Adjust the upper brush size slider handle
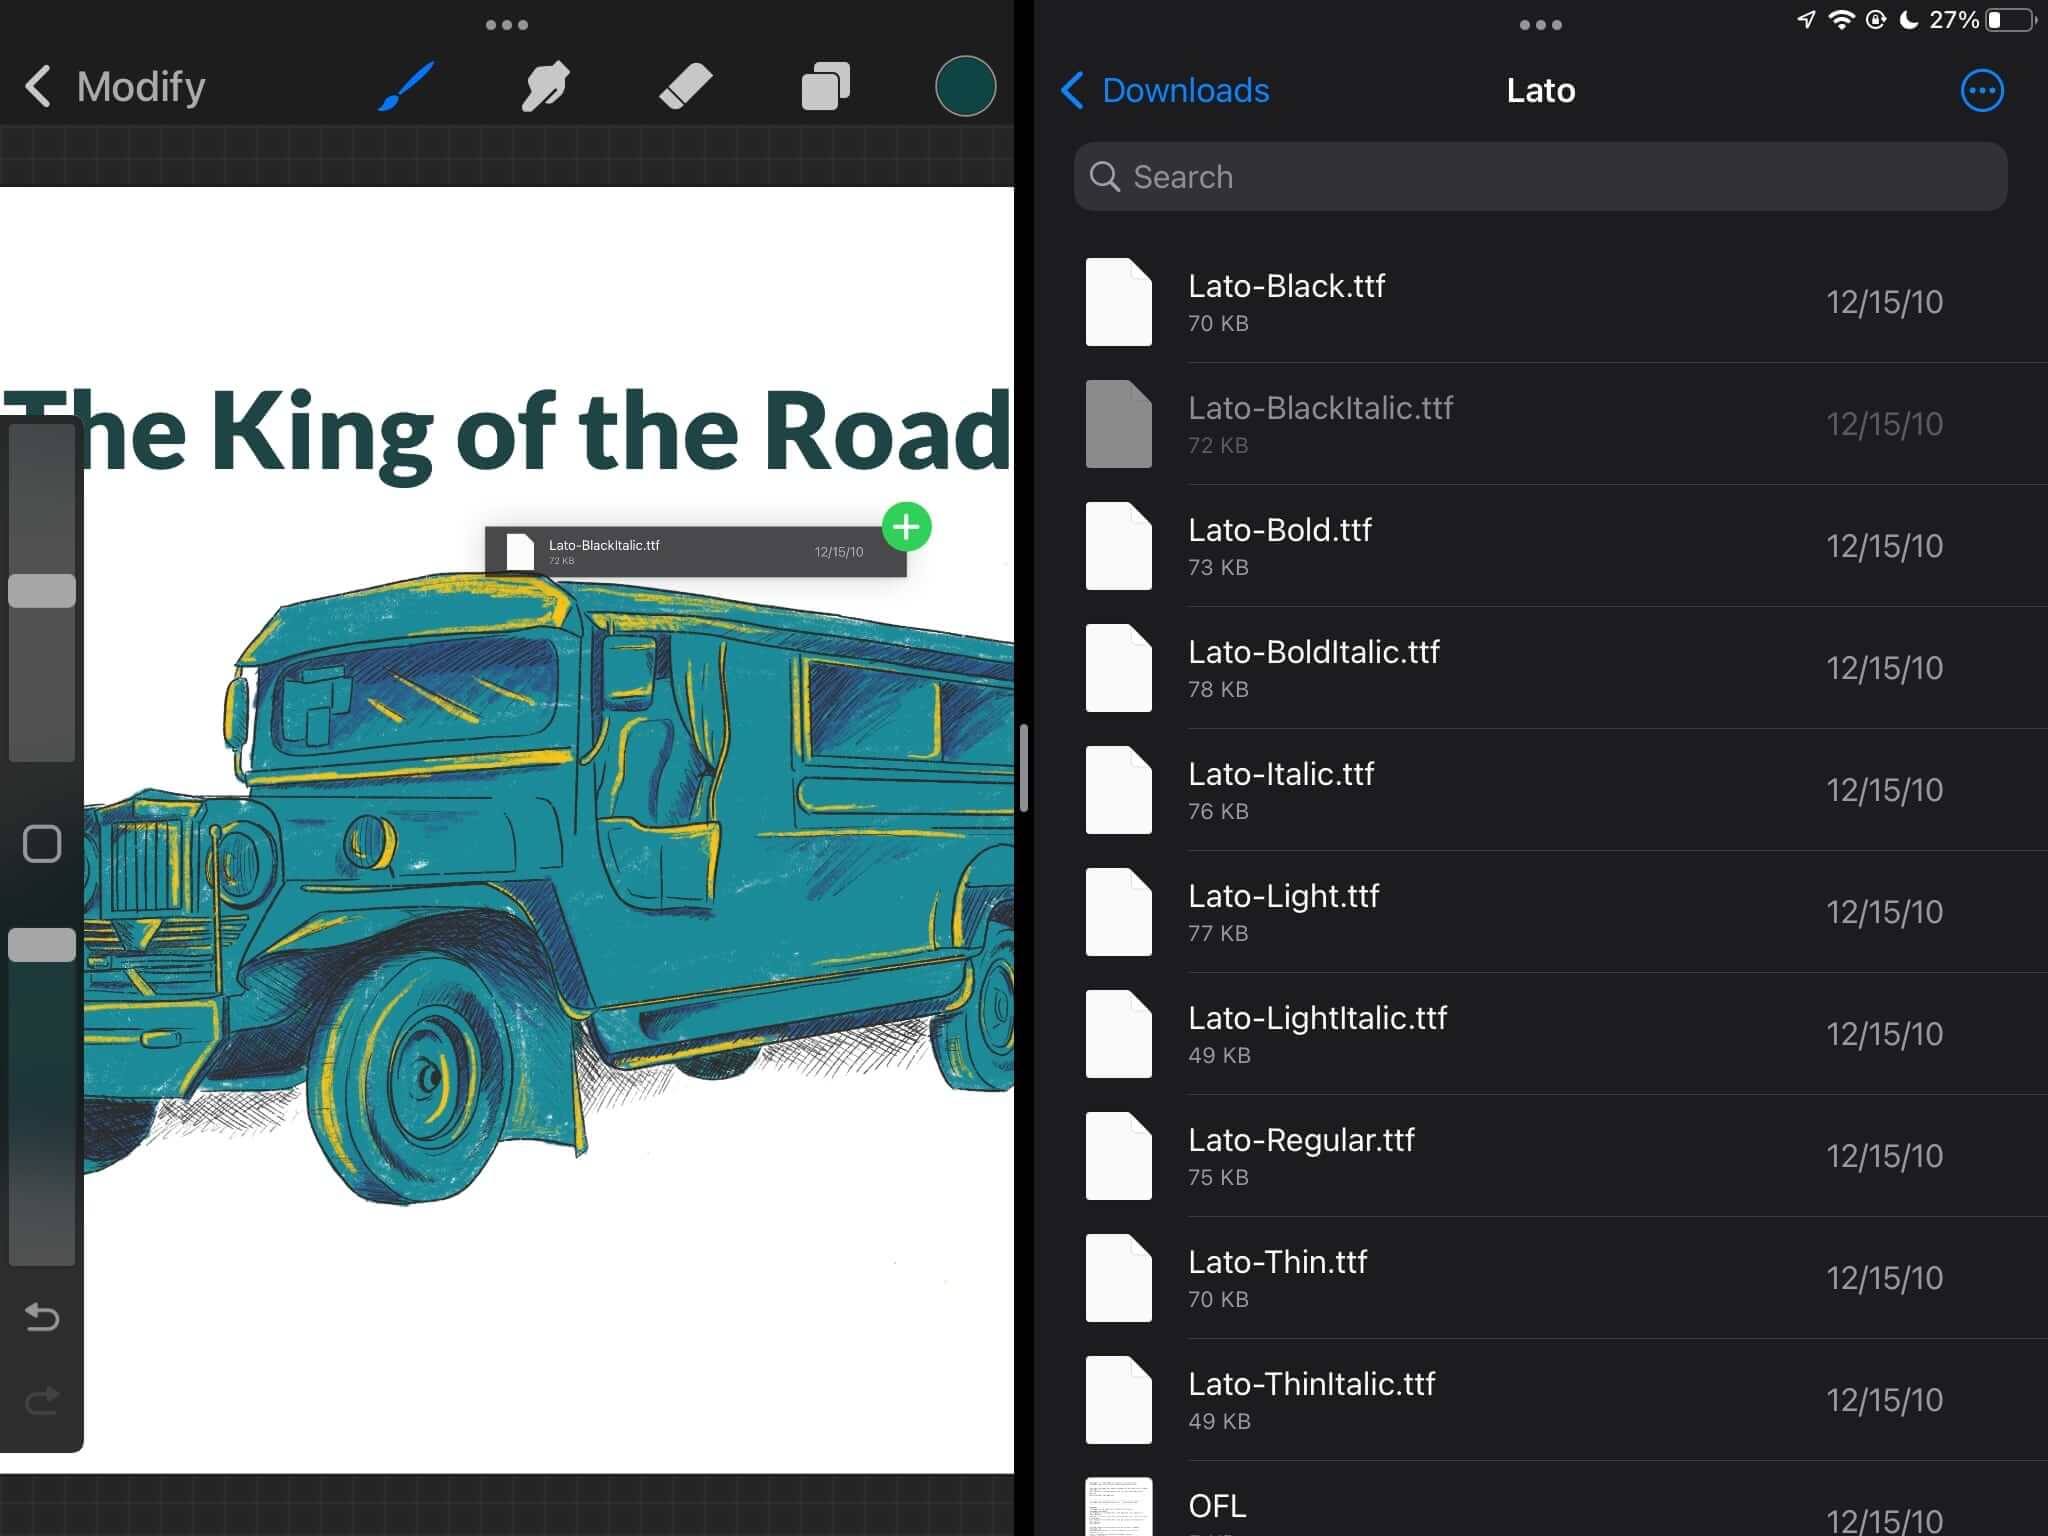Screen dimensions: 2048x1536 coord(41,591)
